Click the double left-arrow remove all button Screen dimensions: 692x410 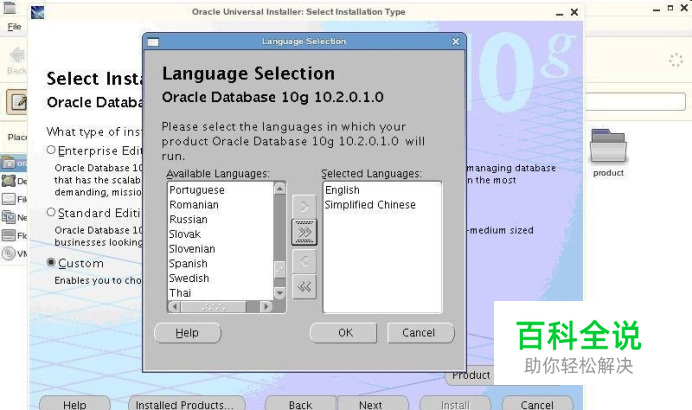click(304, 287)
